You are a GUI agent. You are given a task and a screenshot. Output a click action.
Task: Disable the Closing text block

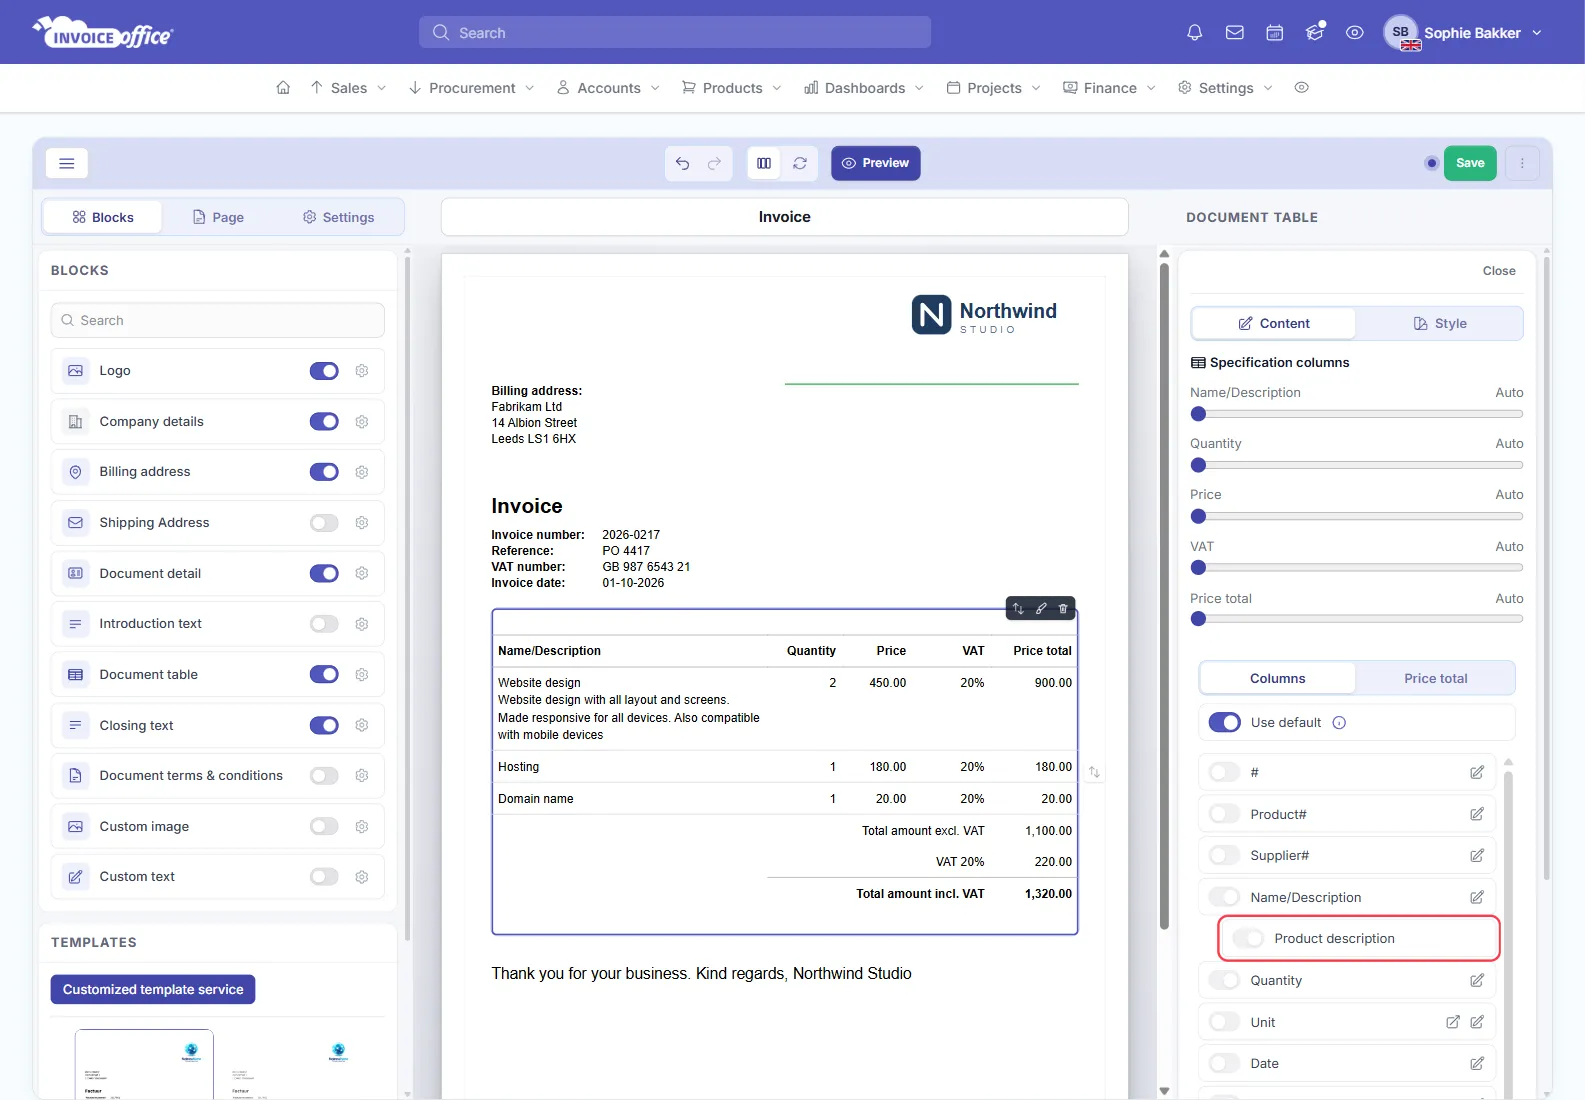tap(324, 726)
